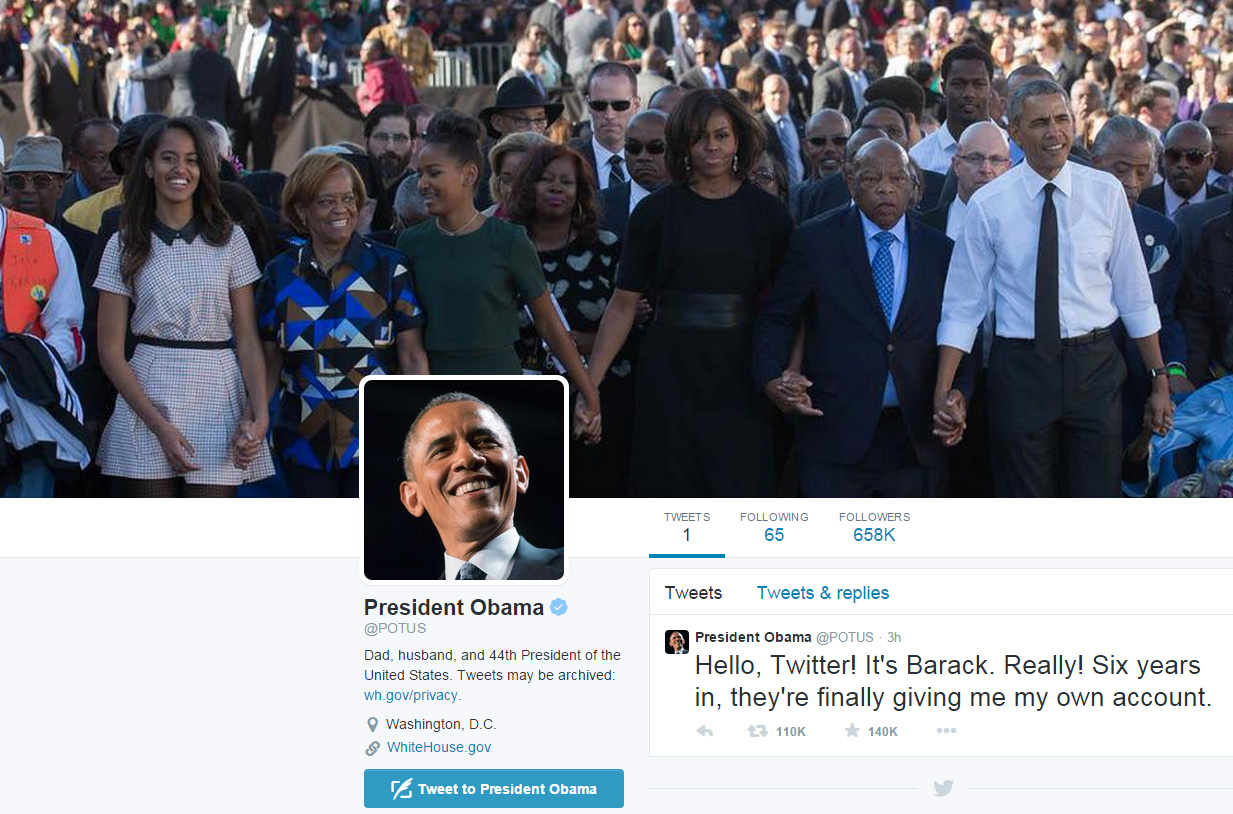The width and height of the screenshot is (1233, 814).
Task: Open the Following 65 count
Action: coord(774,527)
